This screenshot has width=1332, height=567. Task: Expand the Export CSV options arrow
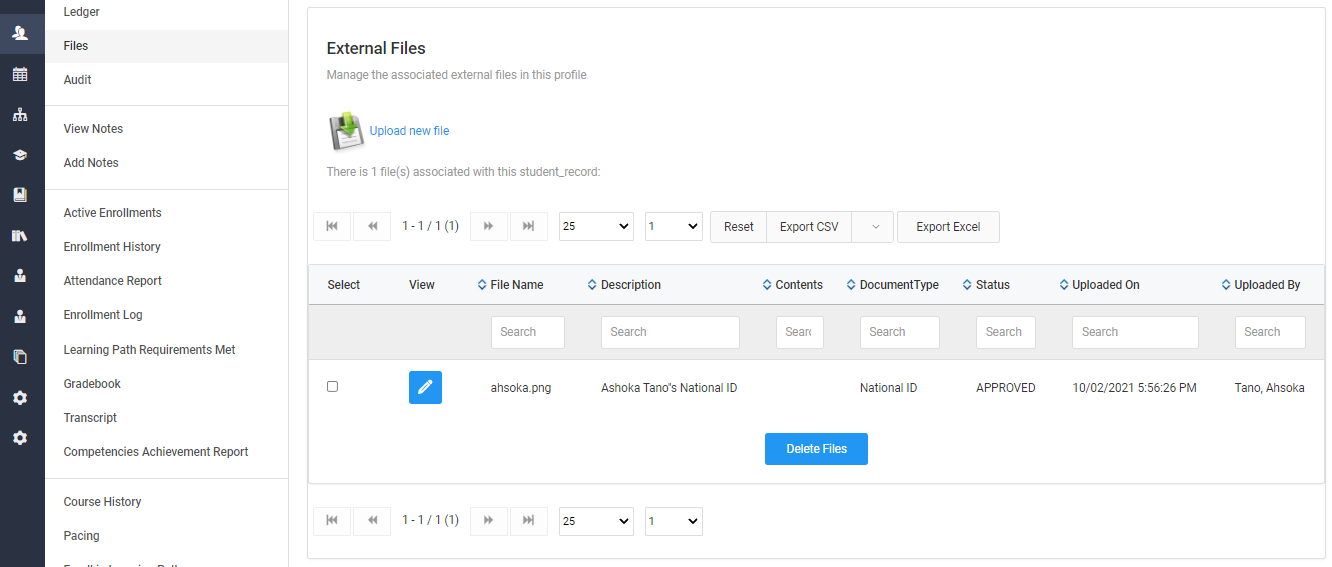pos(875,227)
